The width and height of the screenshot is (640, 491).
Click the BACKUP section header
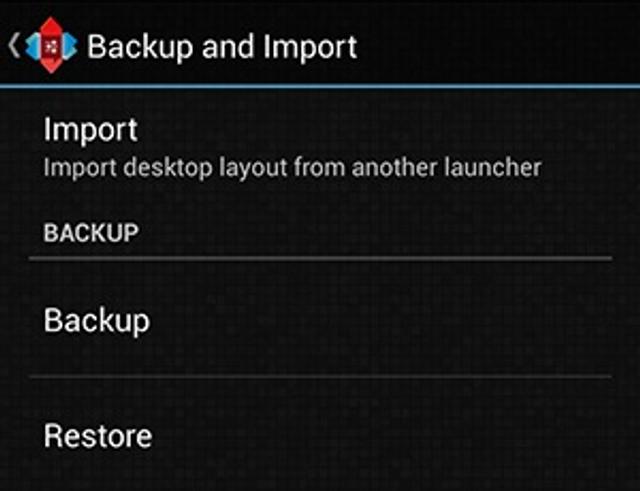(90, 233)
